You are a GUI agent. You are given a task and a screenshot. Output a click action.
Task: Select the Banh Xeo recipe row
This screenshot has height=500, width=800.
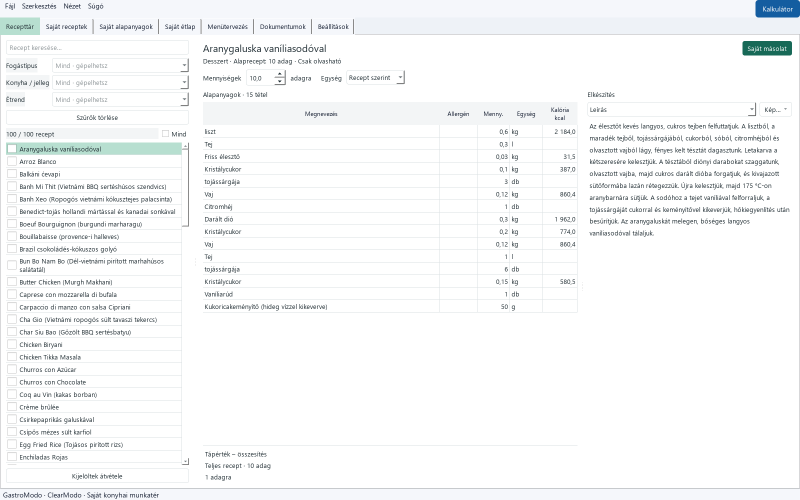(x=94, y=199)
